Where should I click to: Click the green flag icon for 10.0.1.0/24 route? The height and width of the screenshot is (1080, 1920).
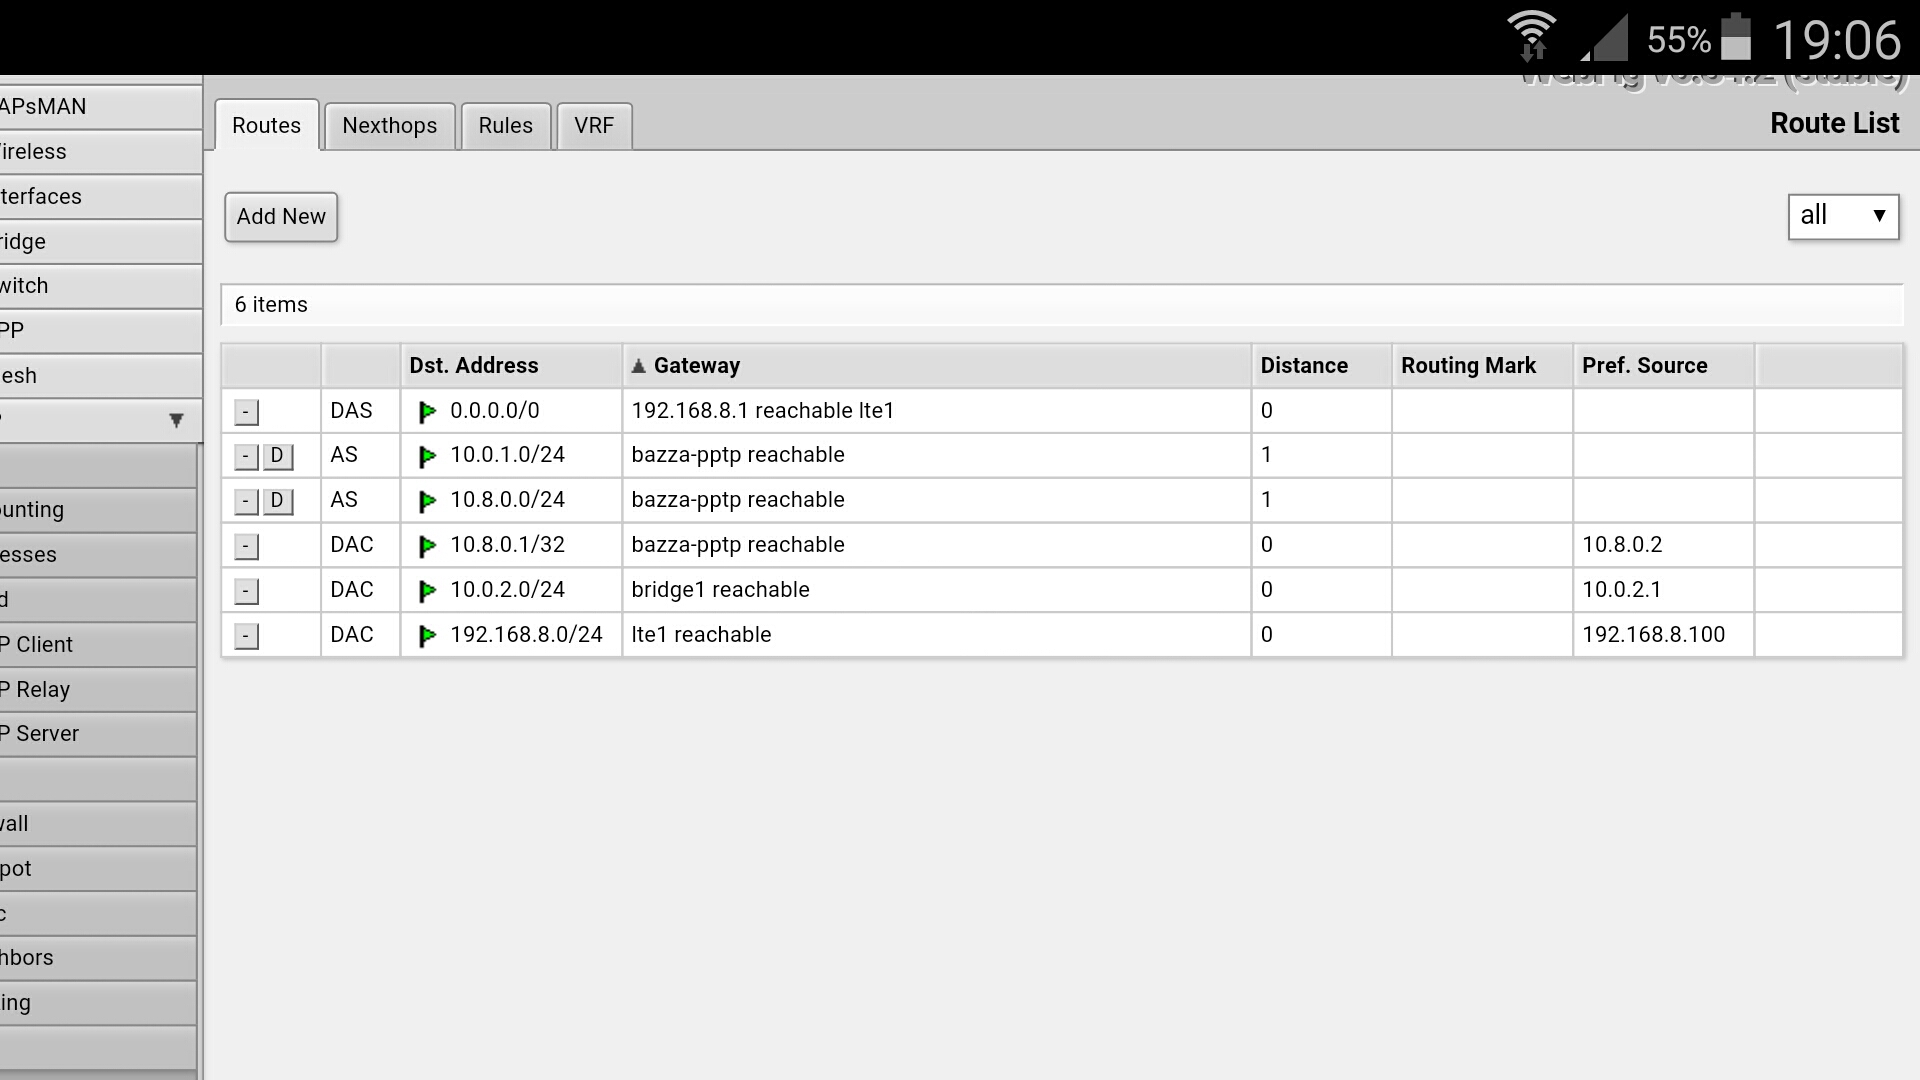click(x=427, y=456)
